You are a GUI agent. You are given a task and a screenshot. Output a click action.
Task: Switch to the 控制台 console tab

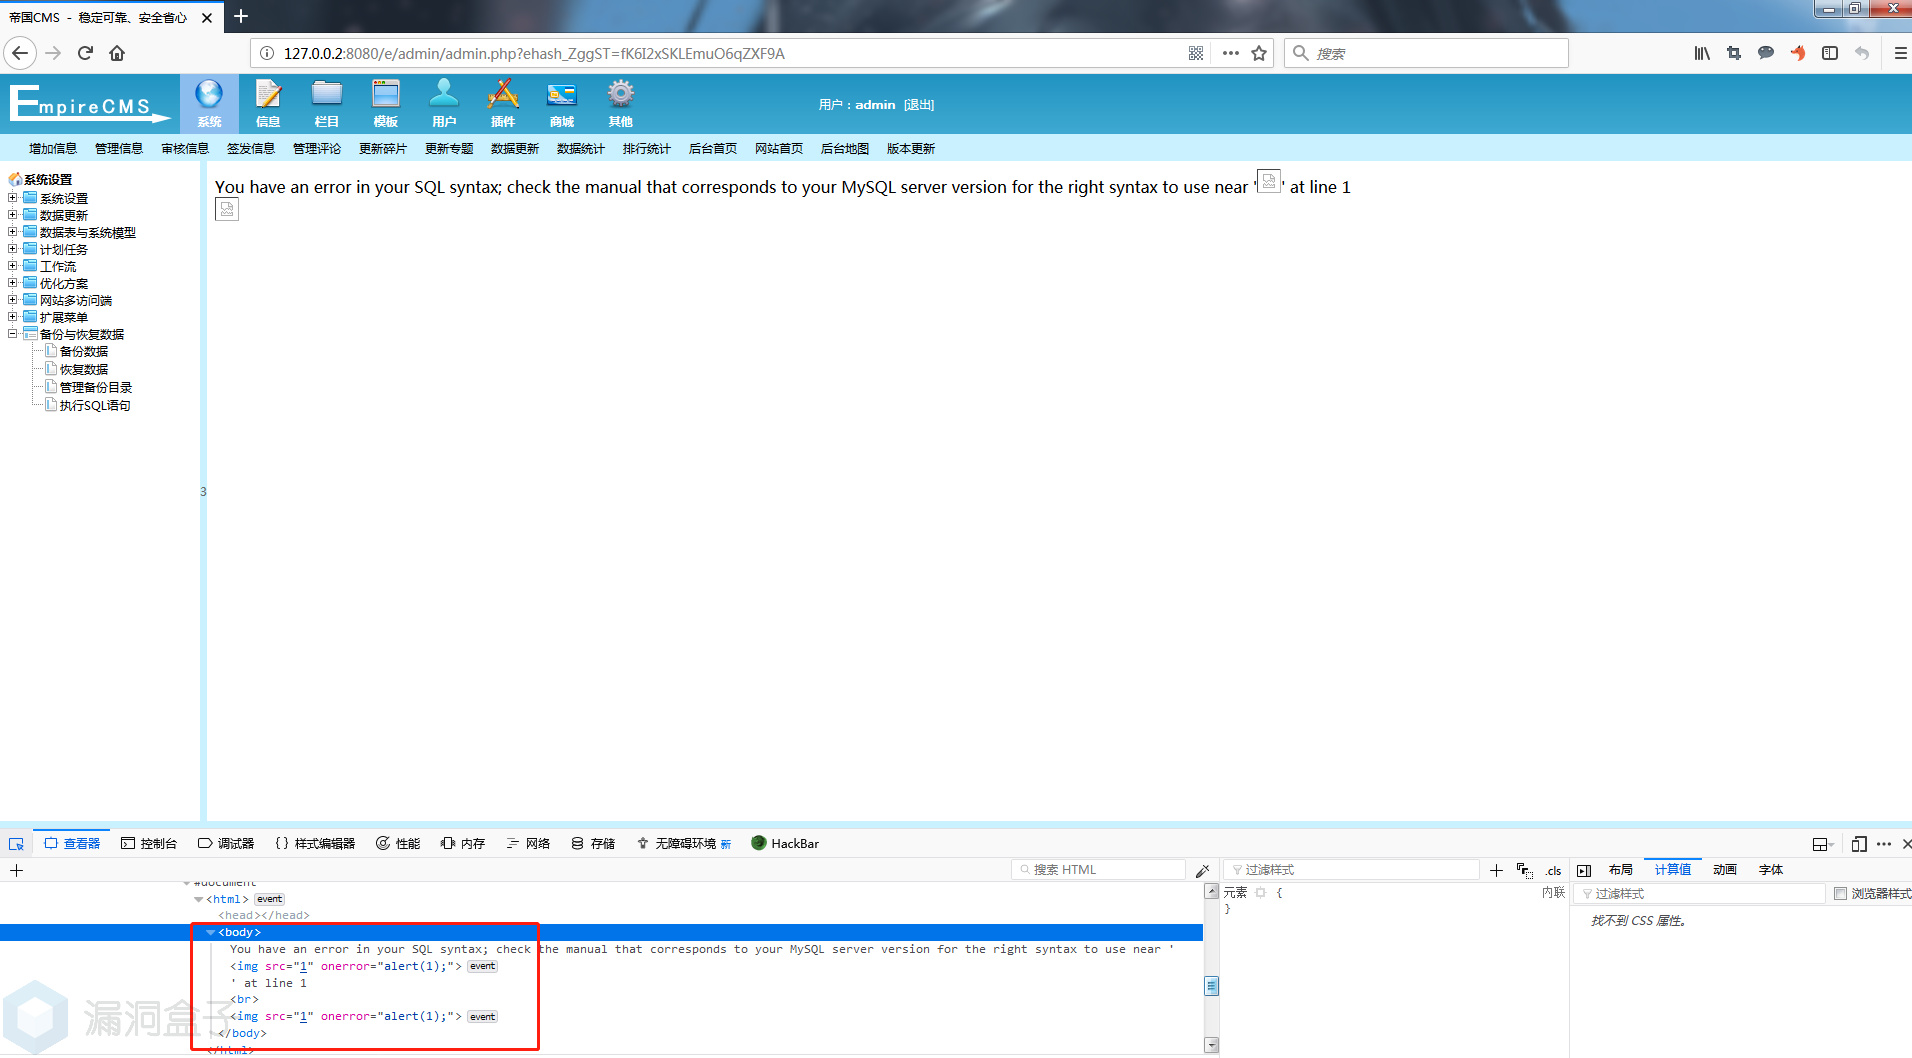coord(149,844)
